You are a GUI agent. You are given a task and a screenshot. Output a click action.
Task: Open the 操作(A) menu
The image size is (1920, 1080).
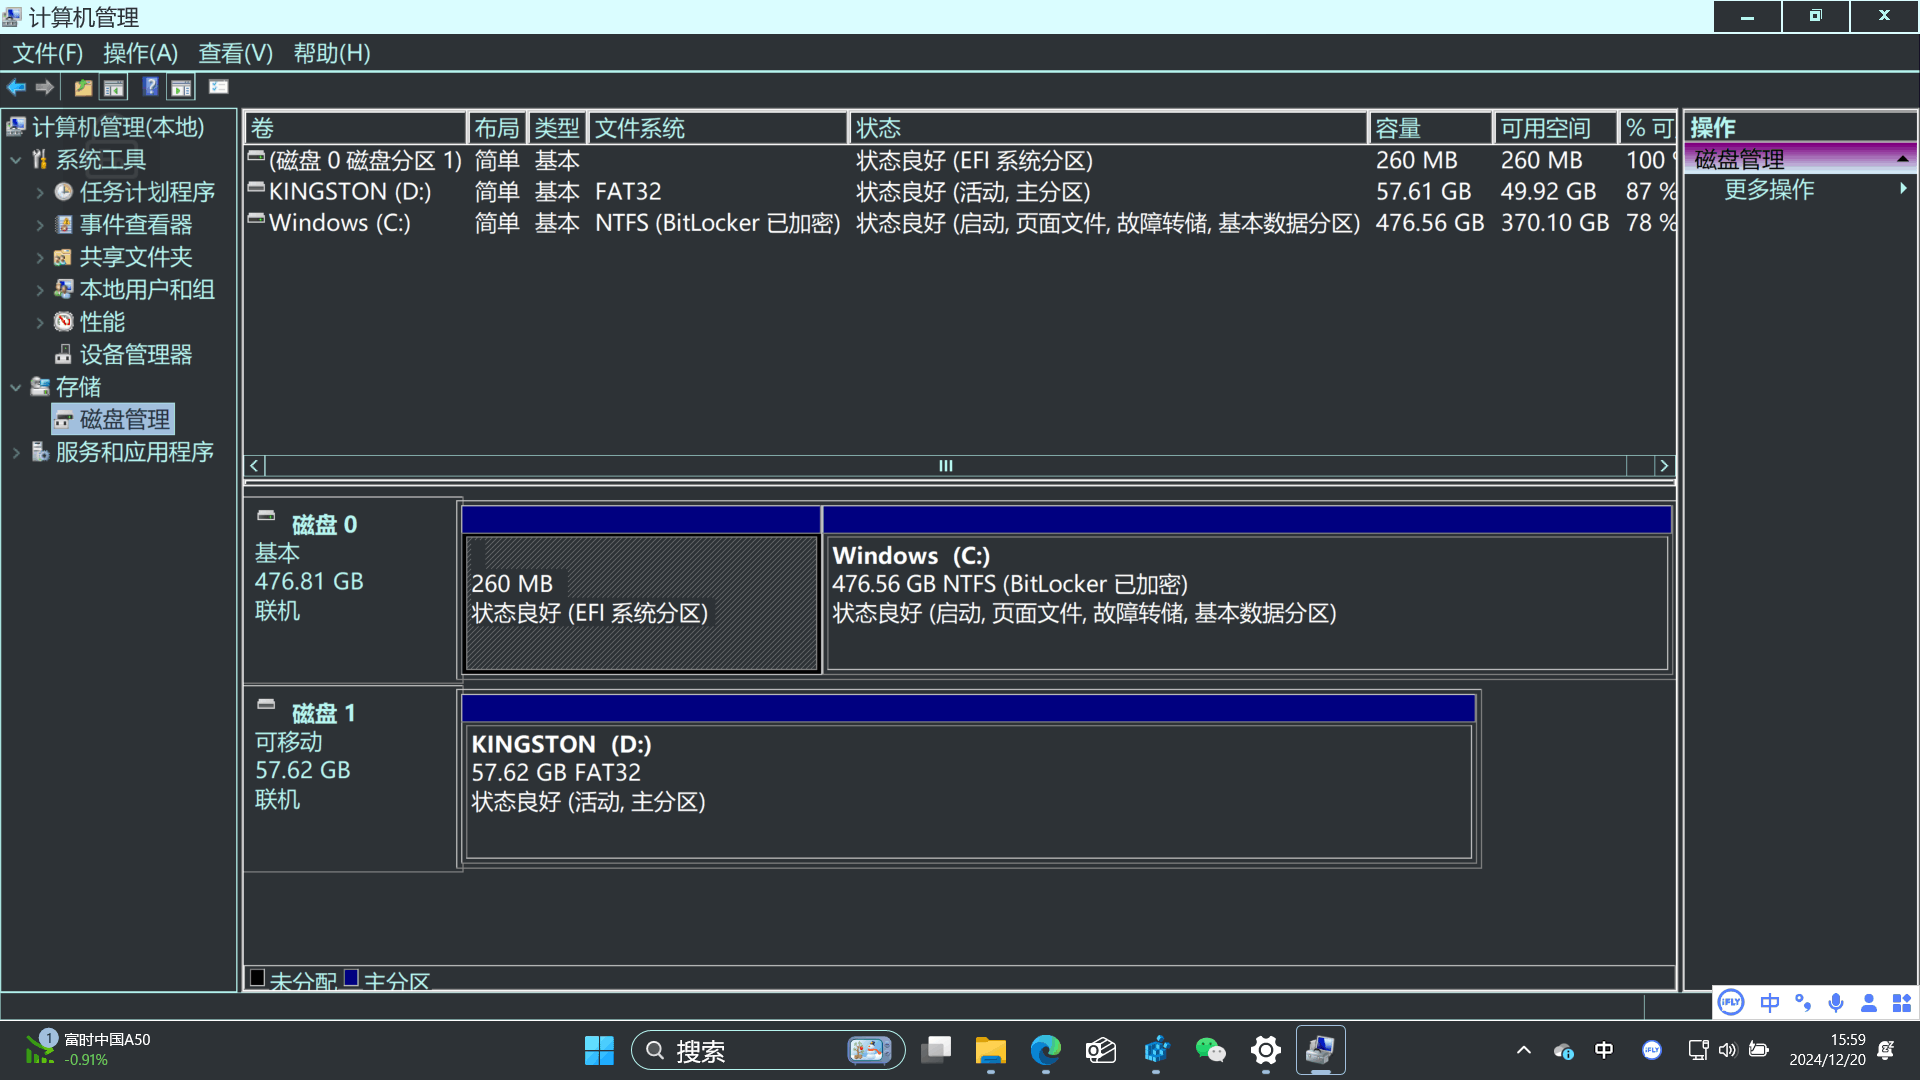(x=140, y=53)
